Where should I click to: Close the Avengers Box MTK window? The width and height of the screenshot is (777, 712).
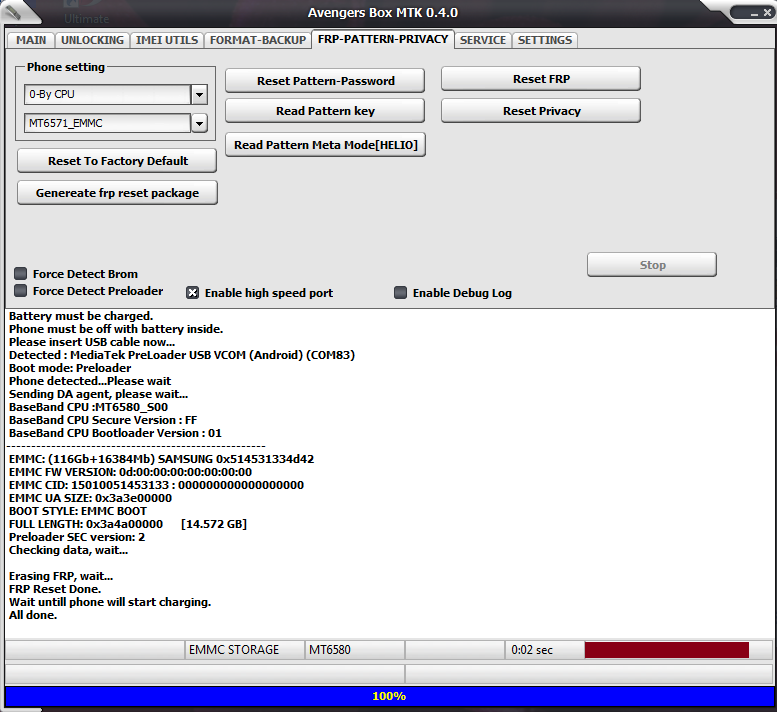tap(767, 13)
